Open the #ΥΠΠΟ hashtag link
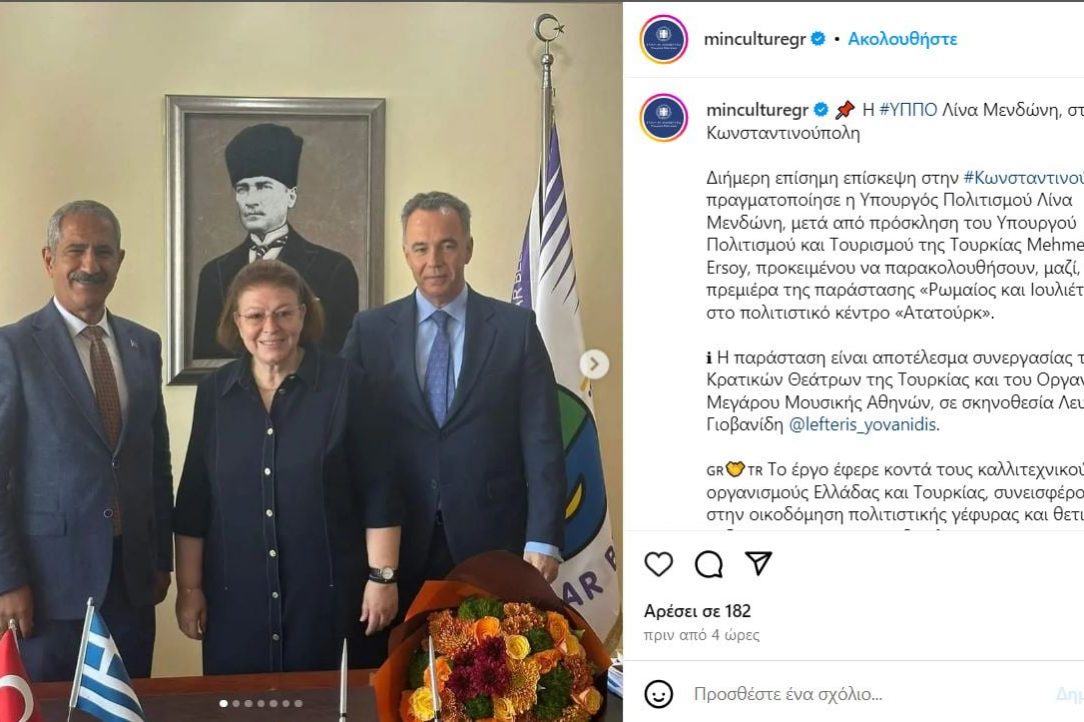This screenshot has height=722, width=1084. pyautogui.click(x=908, y=109)
